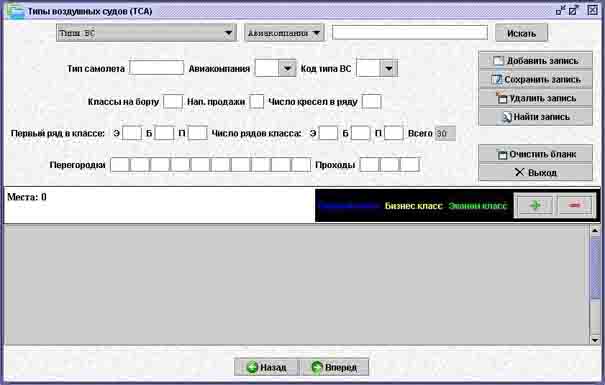Exit using the Выход button
605x385 pixels.
[536, 172]
